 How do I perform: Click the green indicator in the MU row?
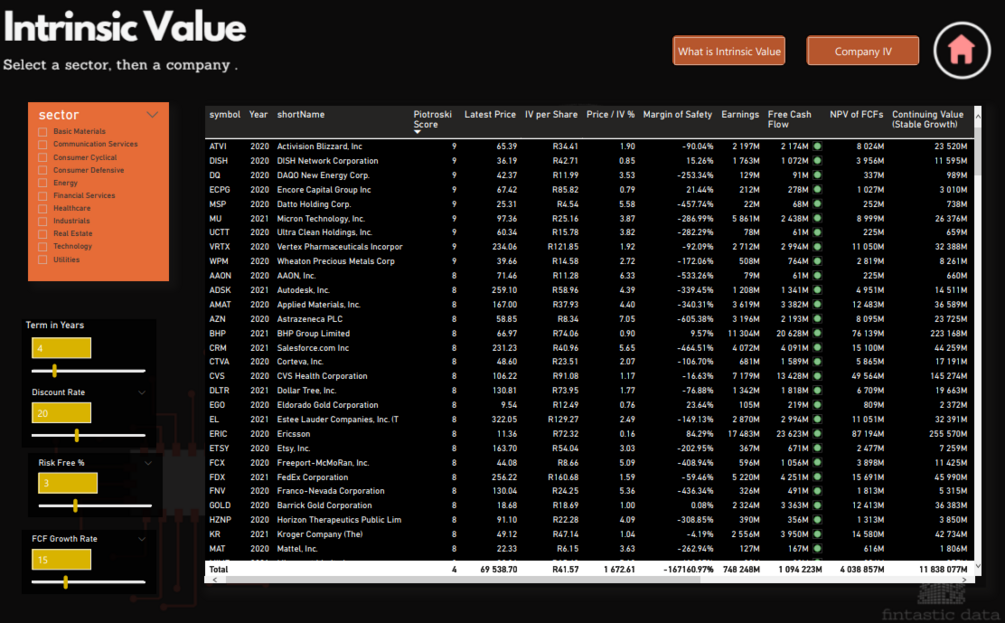click(817, 219)
